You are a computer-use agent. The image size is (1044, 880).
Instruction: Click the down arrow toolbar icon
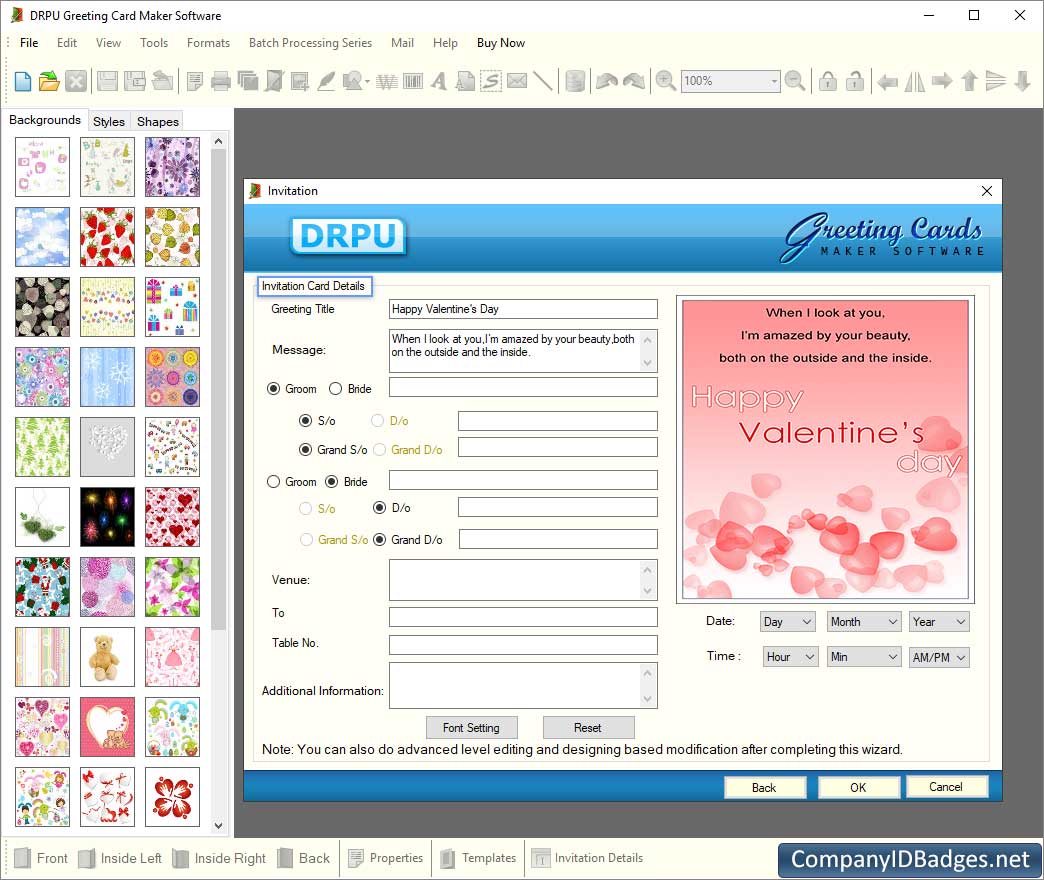click(1023, 81)
